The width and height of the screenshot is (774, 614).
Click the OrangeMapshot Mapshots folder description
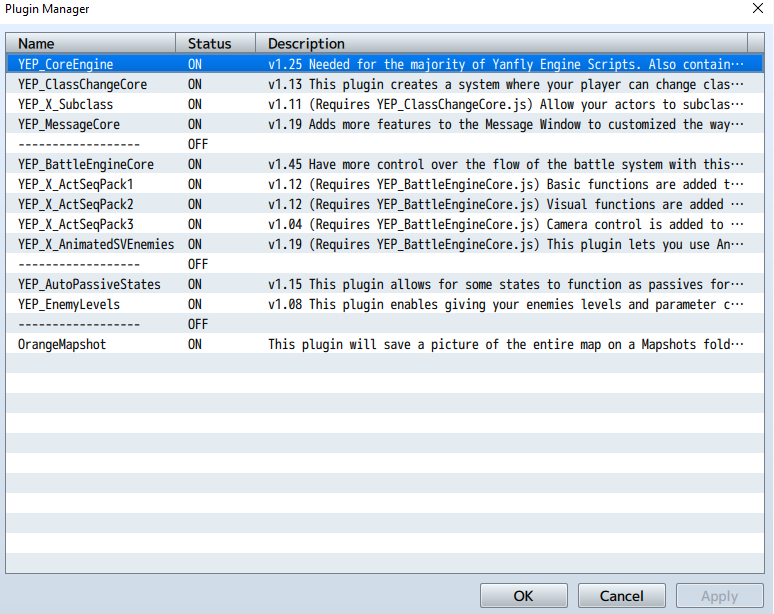[506, 345]
